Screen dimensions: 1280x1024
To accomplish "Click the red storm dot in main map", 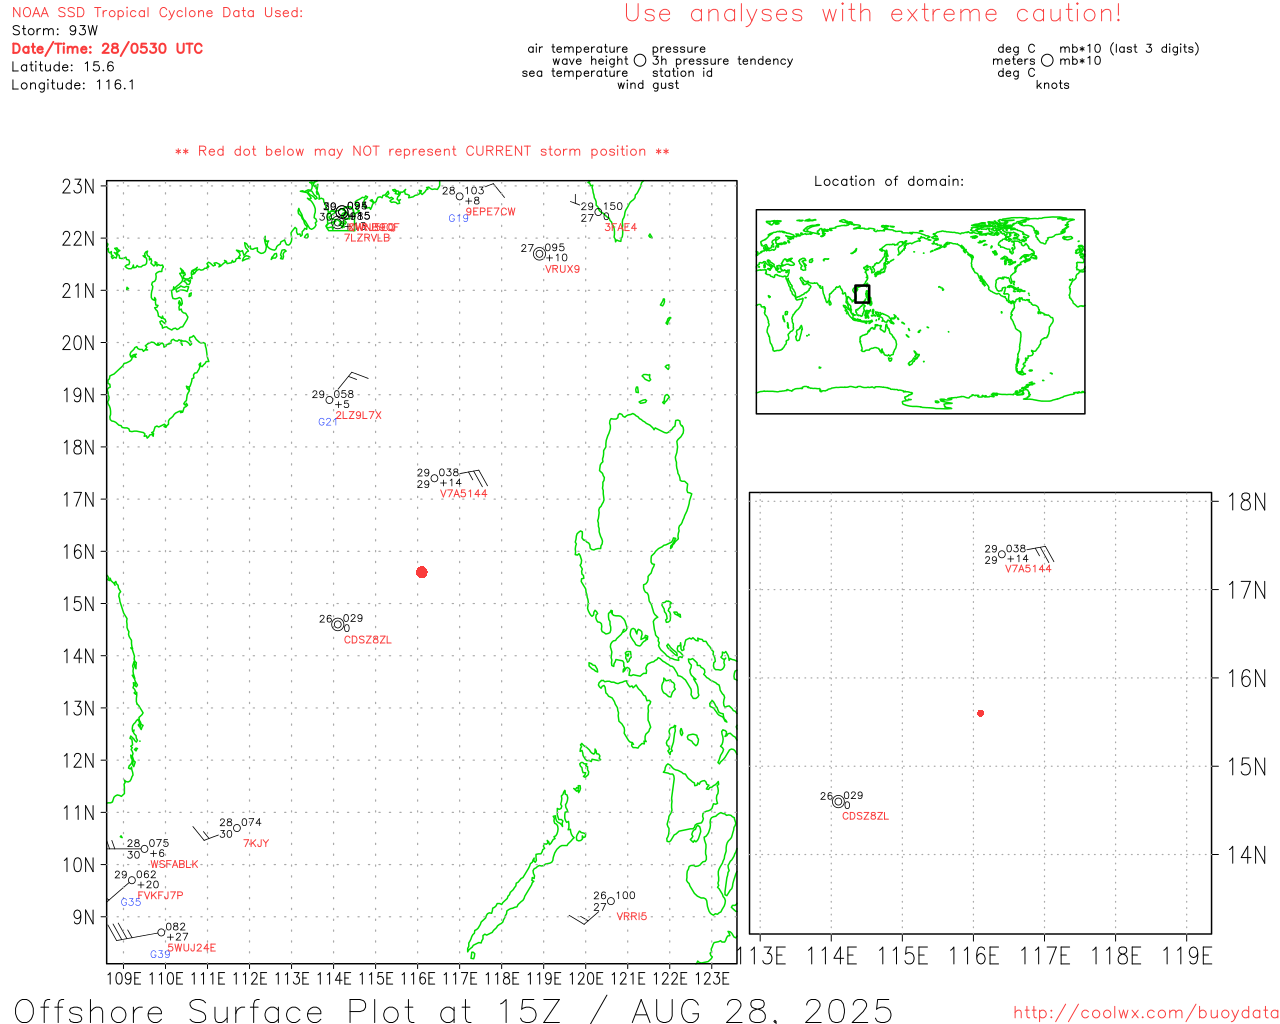I will tap(422, 572).
